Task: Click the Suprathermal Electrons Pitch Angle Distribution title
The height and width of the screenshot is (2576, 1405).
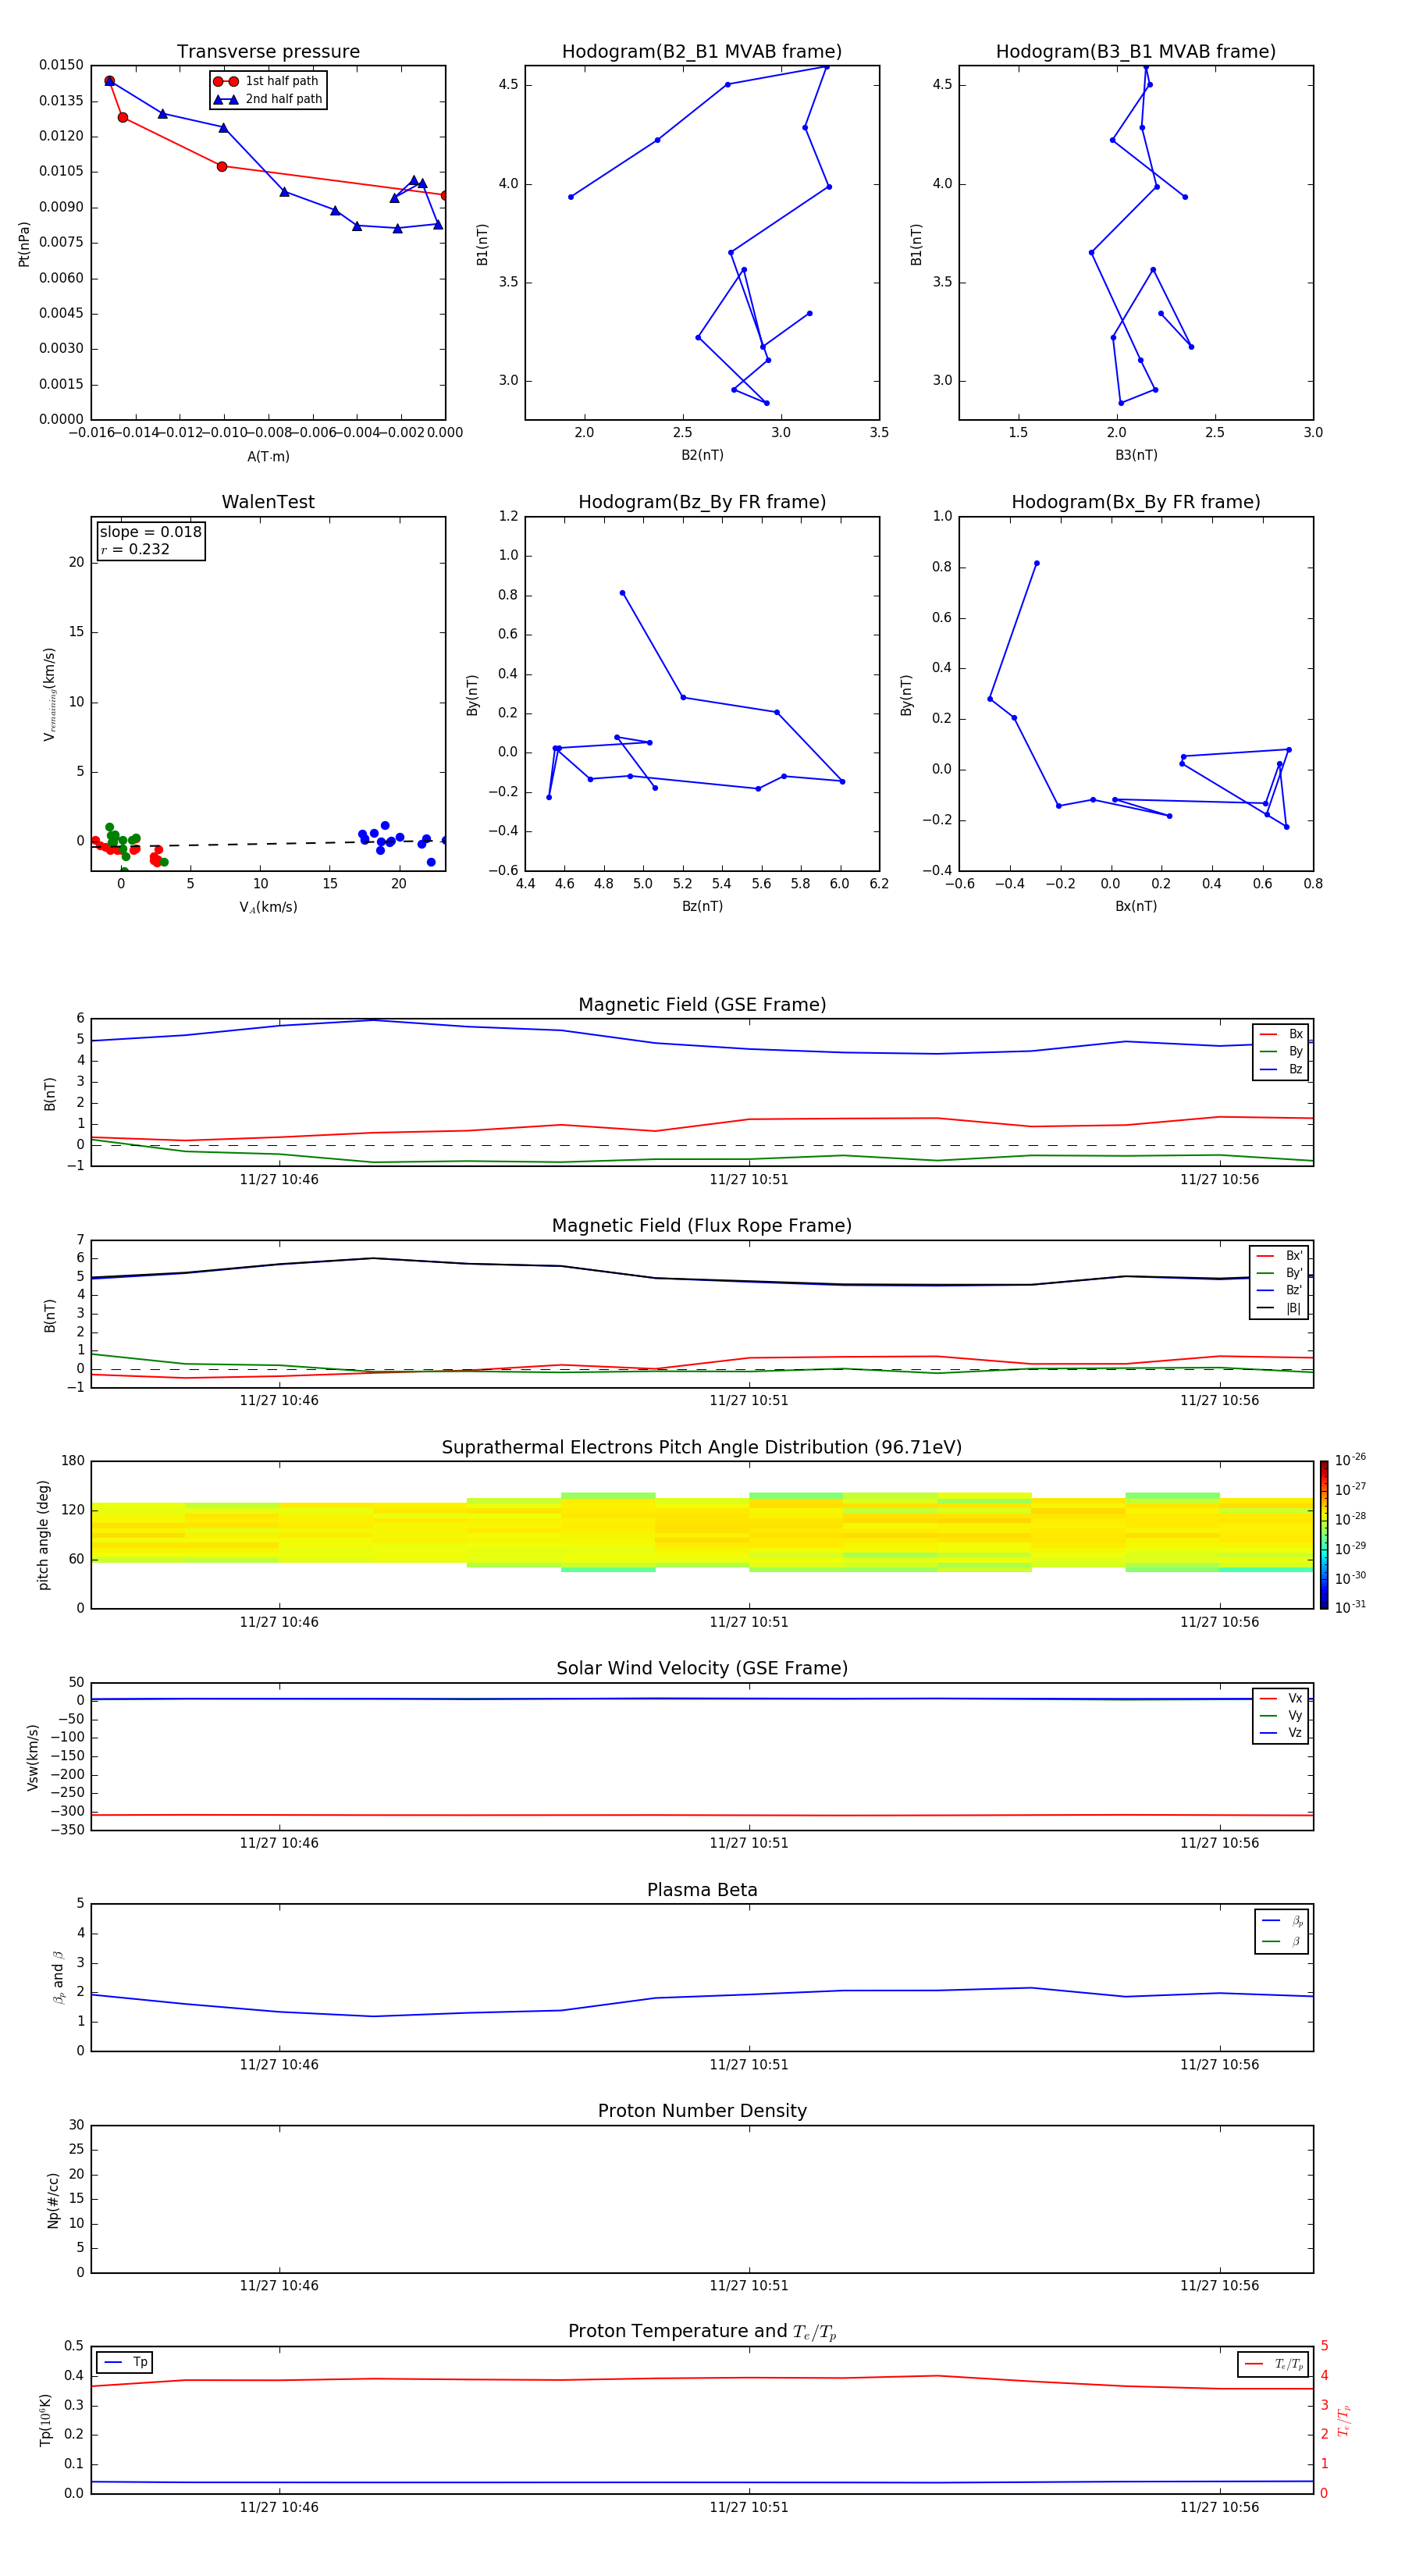Action: pos(702,1447)
